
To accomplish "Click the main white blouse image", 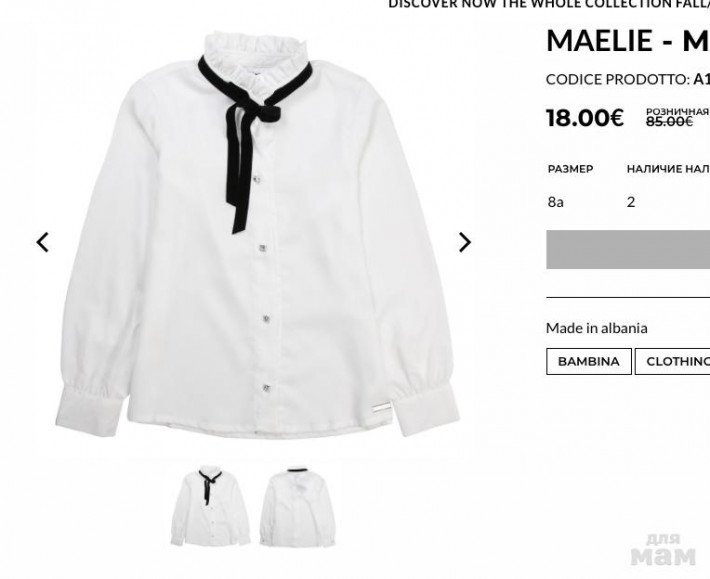I will [x=258, y=234].
